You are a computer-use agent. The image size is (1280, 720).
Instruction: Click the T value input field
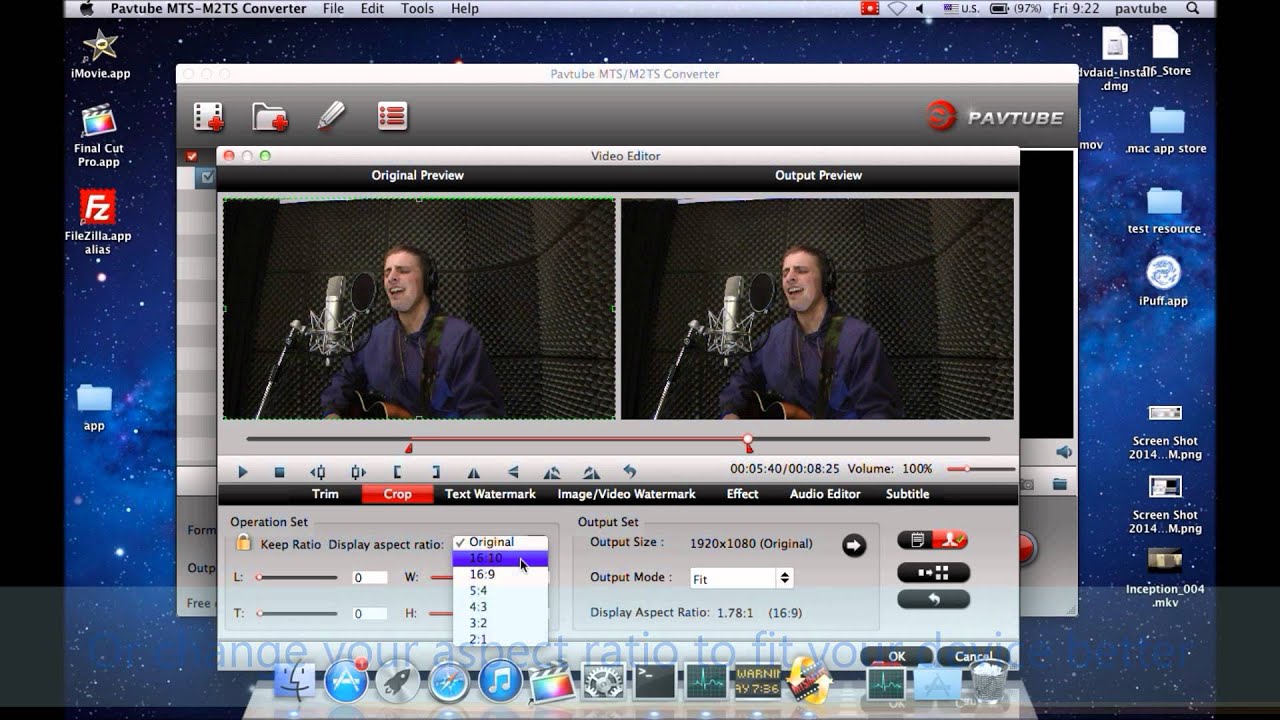369,614
